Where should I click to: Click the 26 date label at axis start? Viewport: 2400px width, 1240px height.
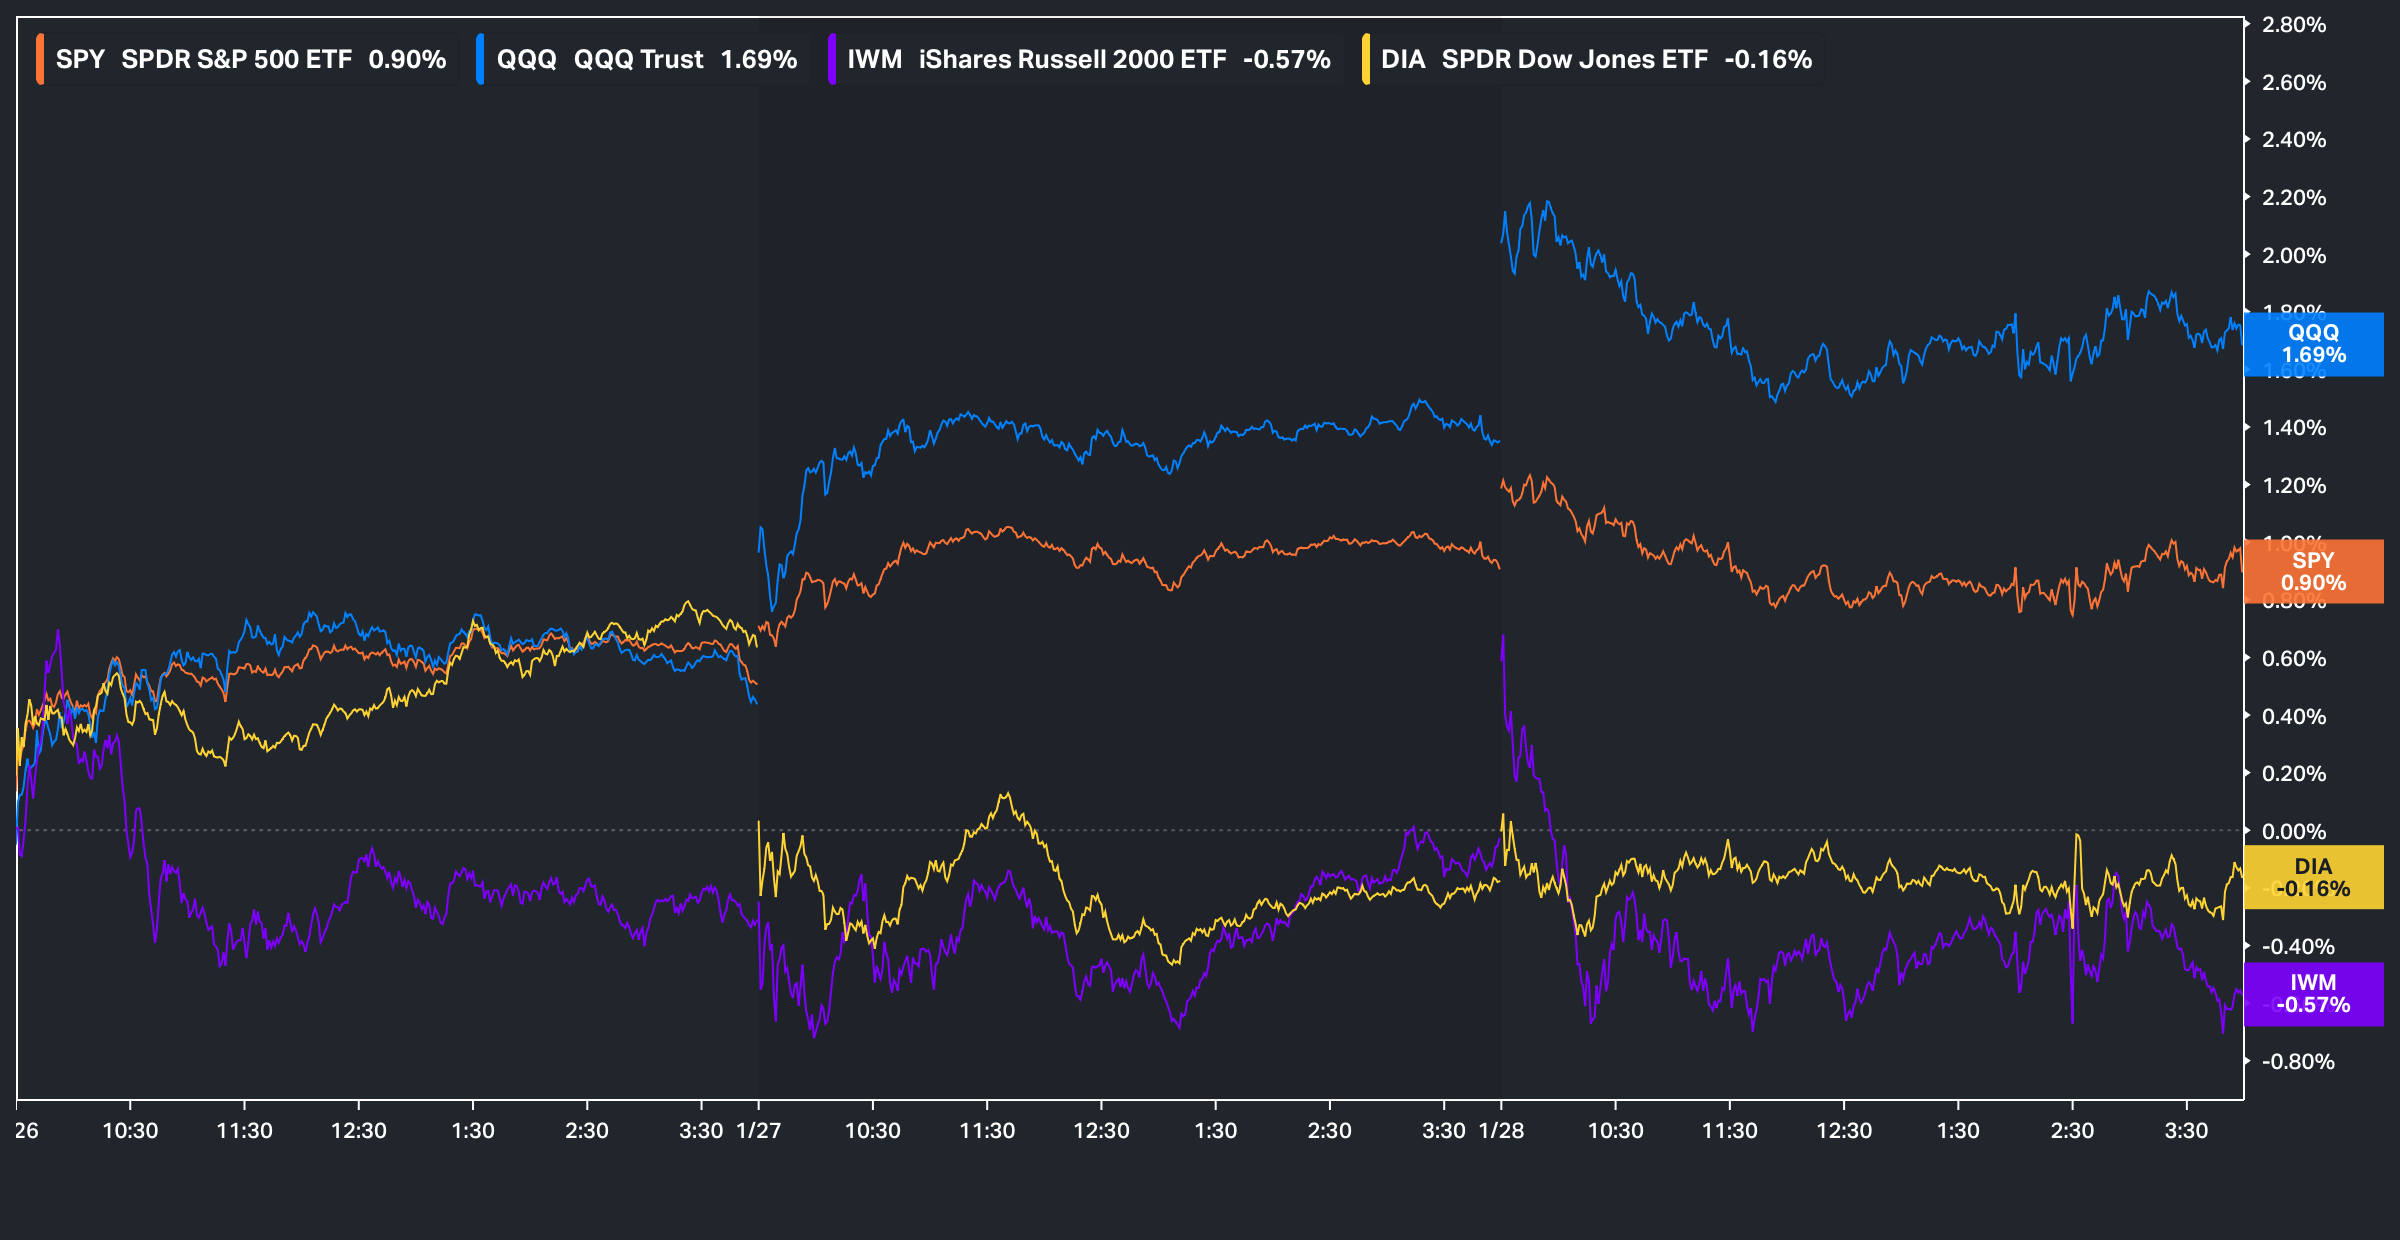[27, 1131]
